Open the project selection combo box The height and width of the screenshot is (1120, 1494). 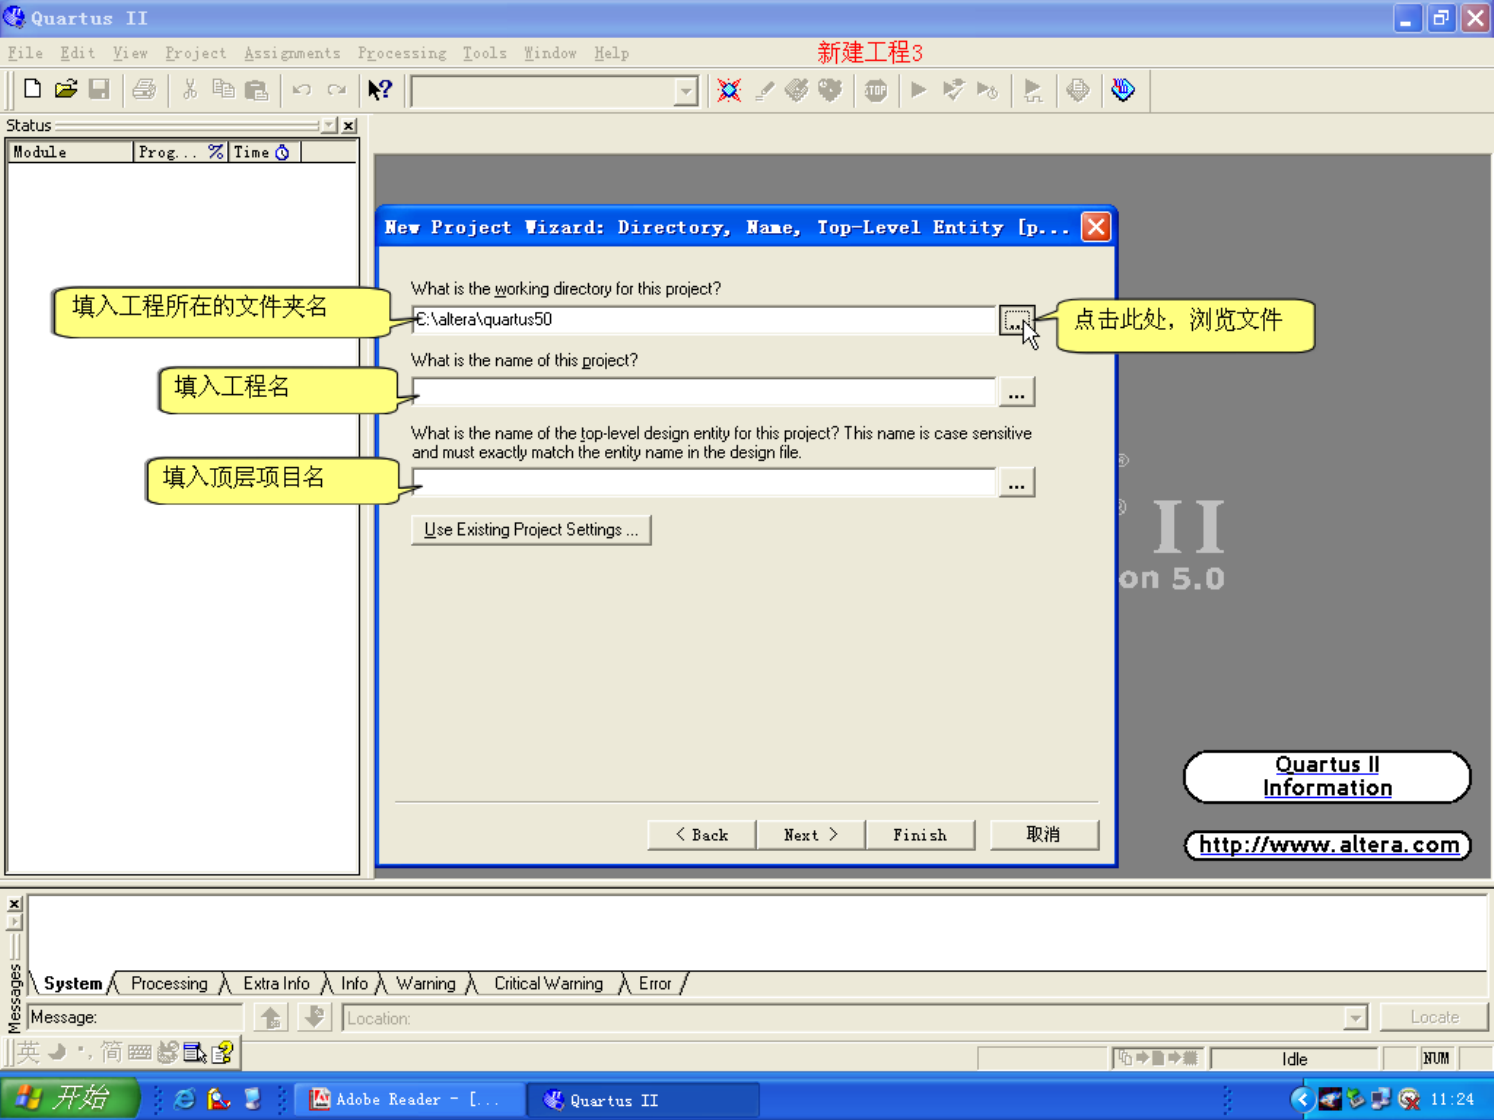pos(555,91)
